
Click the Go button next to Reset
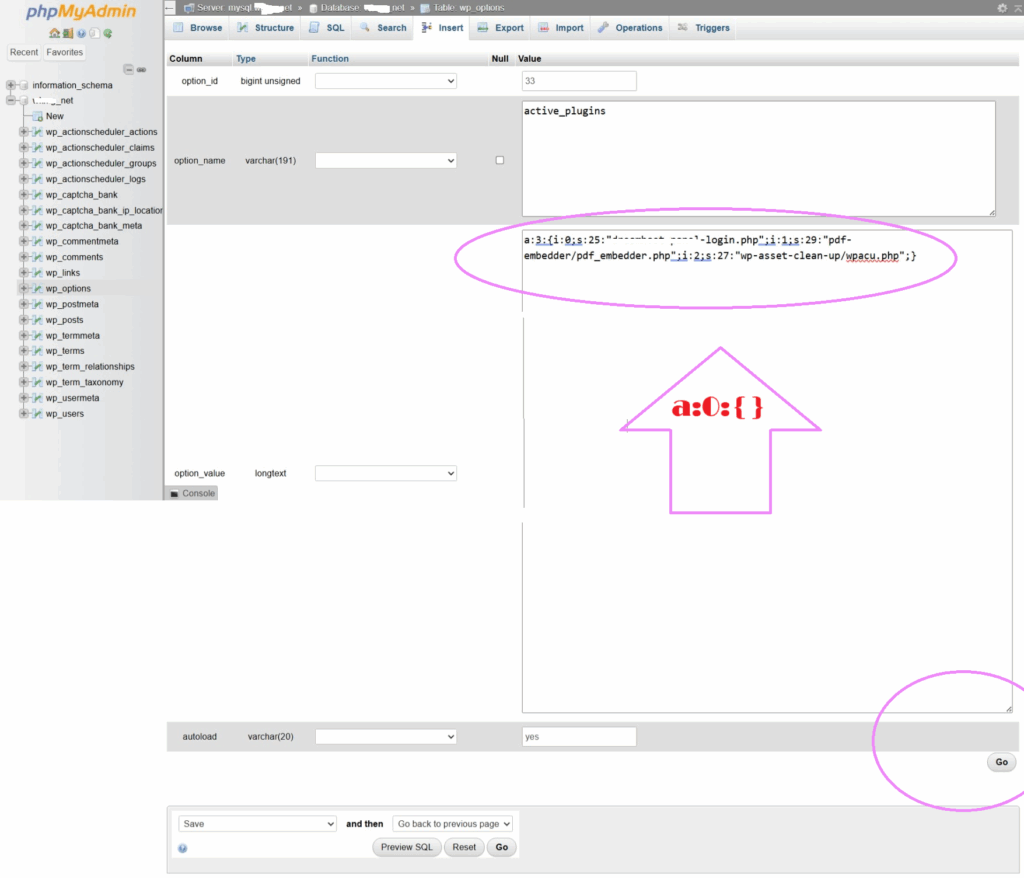tap(502, 848)
